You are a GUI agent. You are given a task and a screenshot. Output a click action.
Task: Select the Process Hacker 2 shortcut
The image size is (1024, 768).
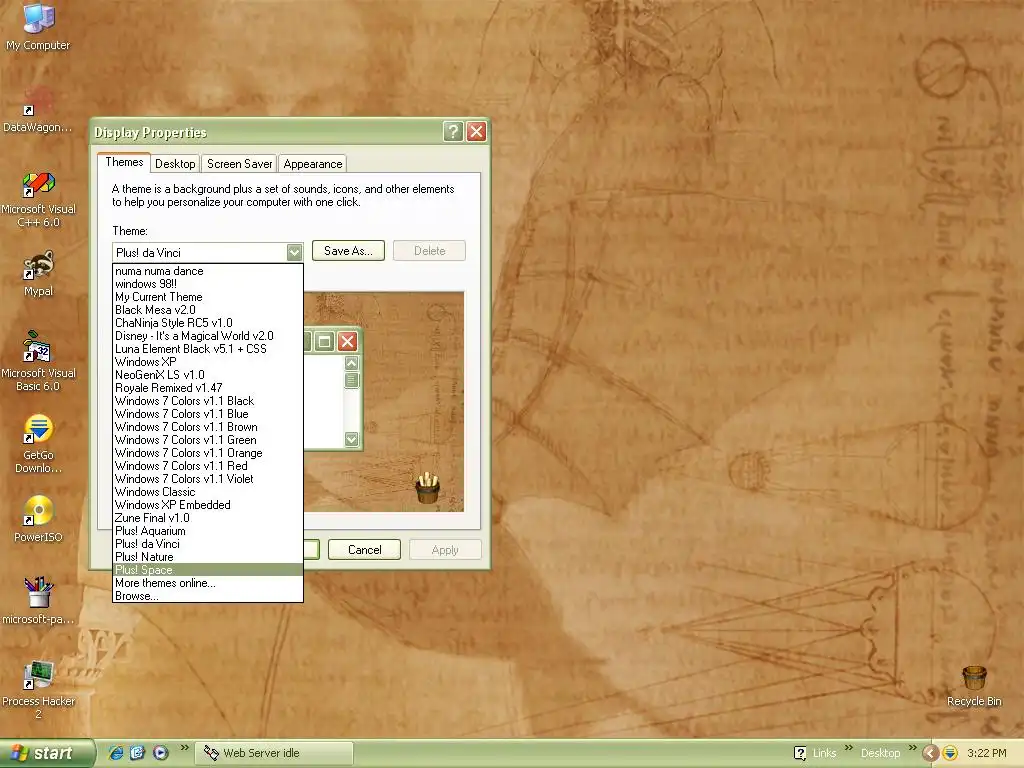[38, 690]
